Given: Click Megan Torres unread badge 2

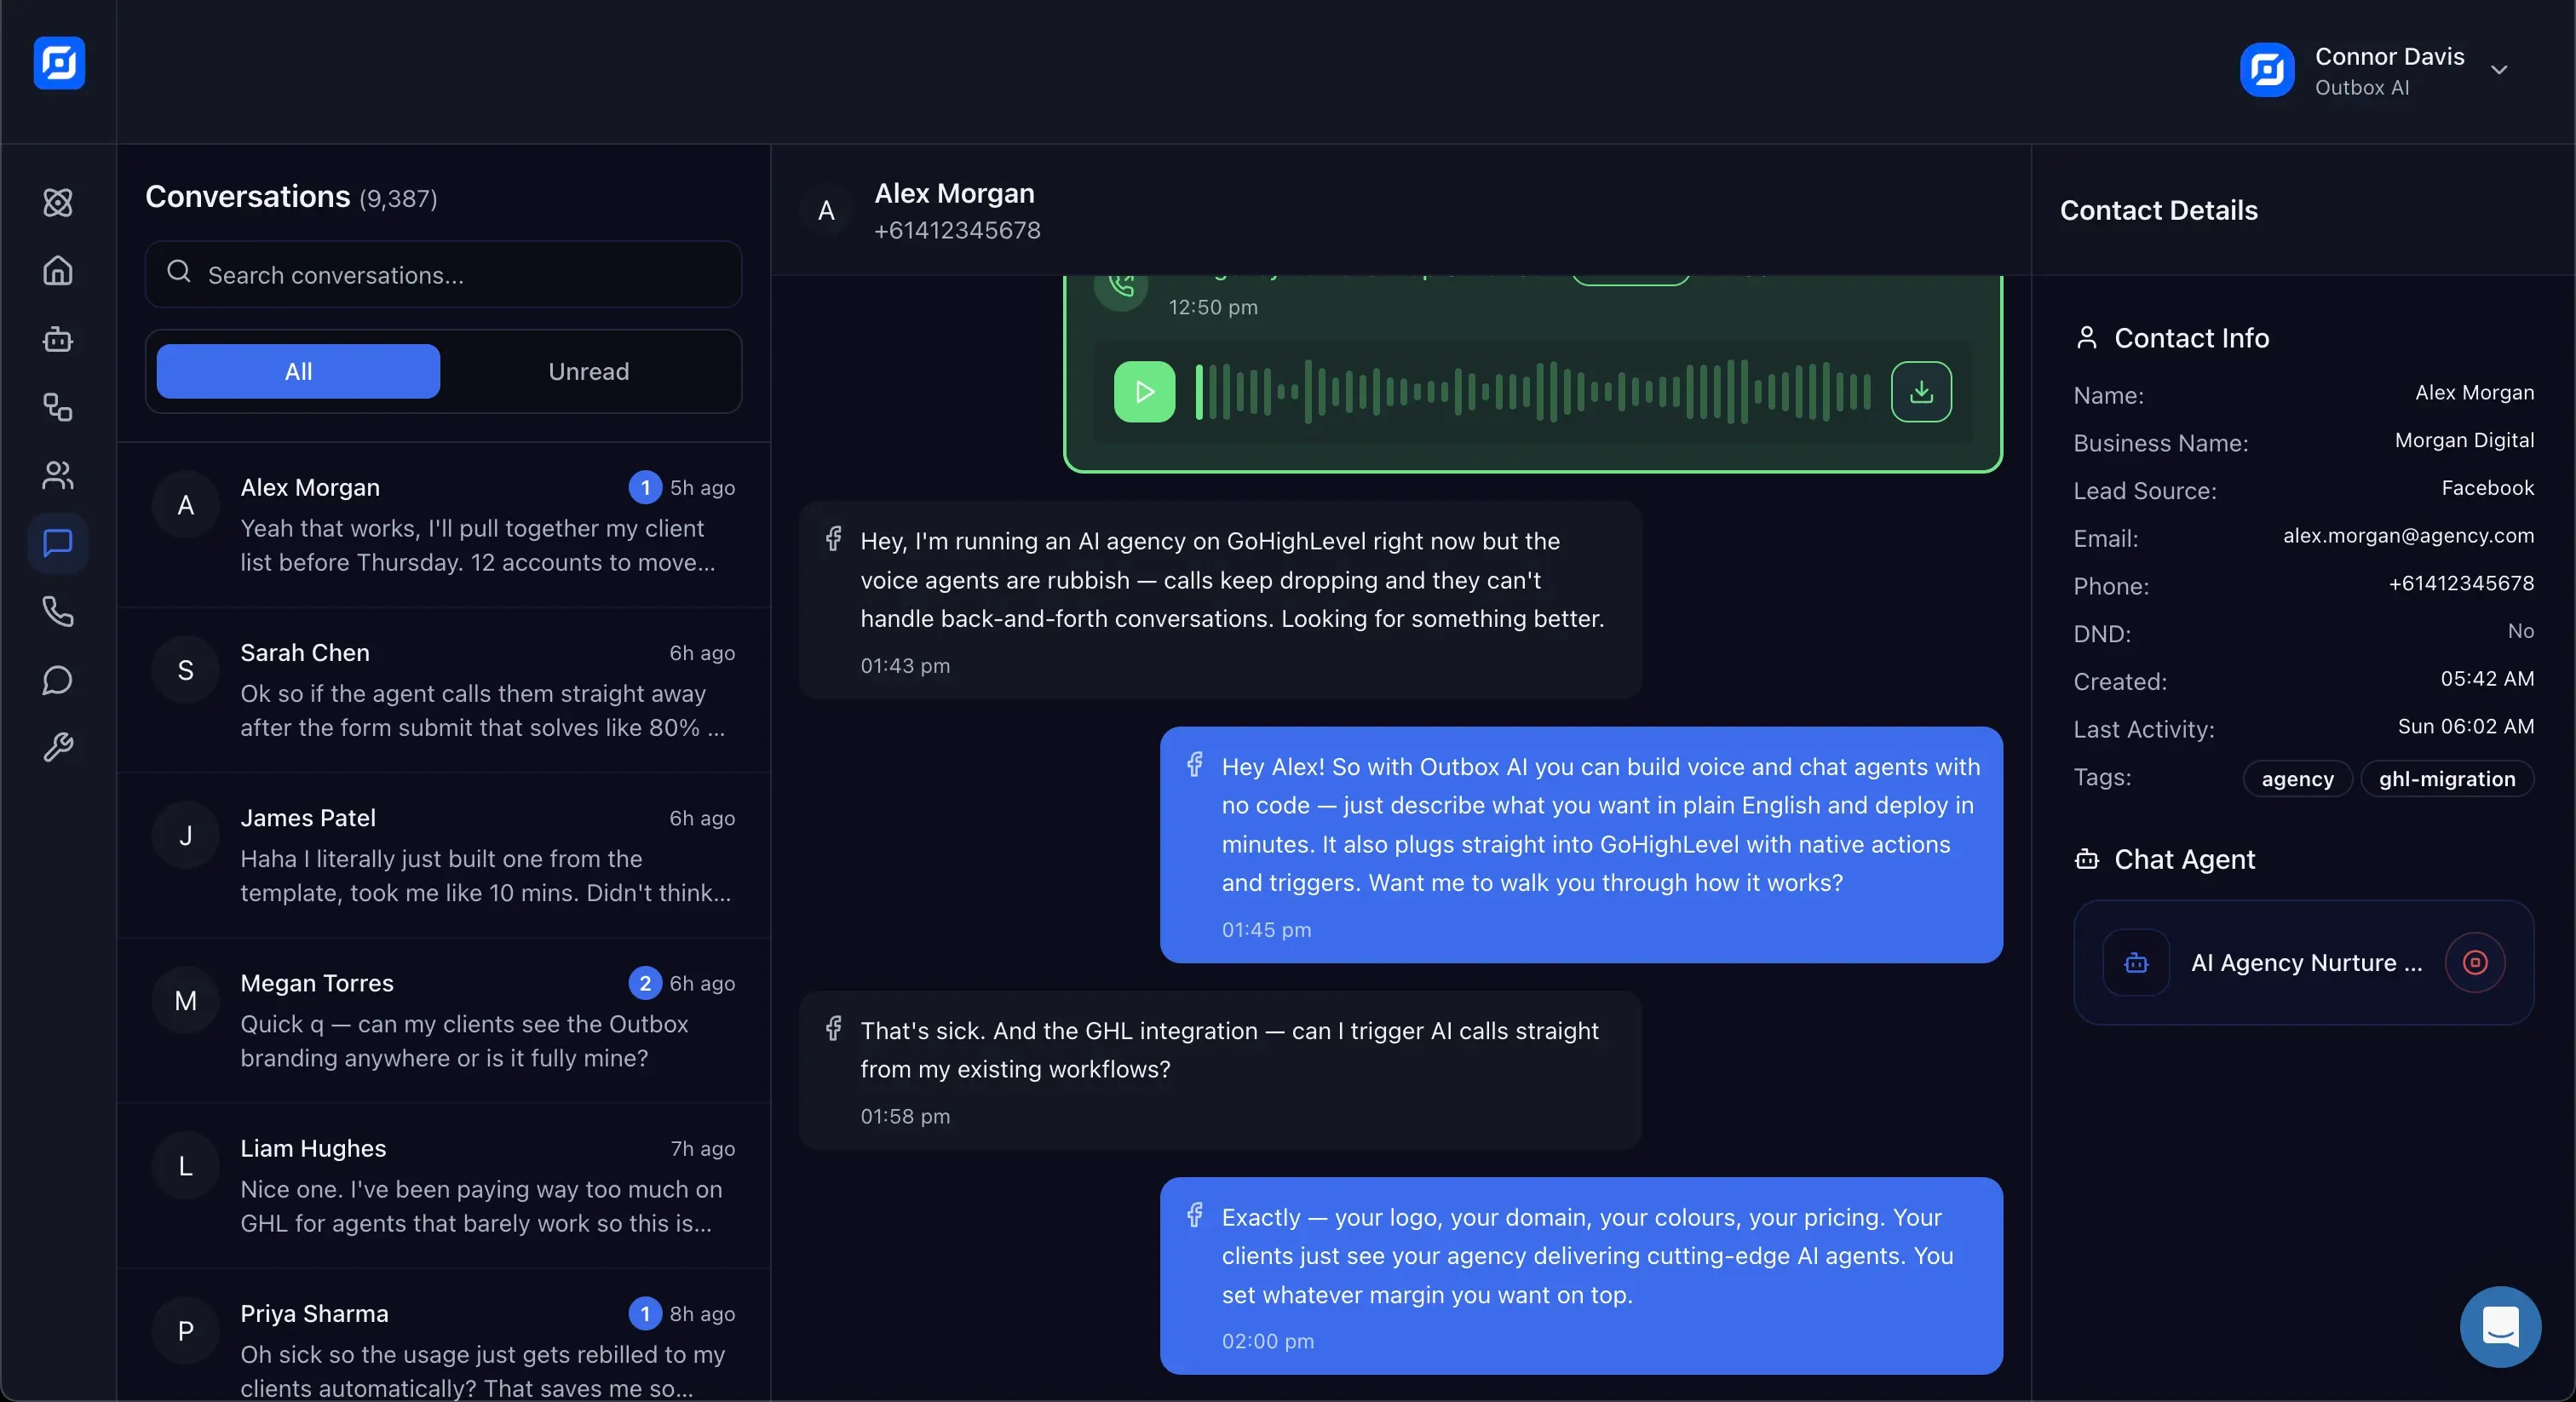Looking at the screenshot, I should (x=645, y=984).
